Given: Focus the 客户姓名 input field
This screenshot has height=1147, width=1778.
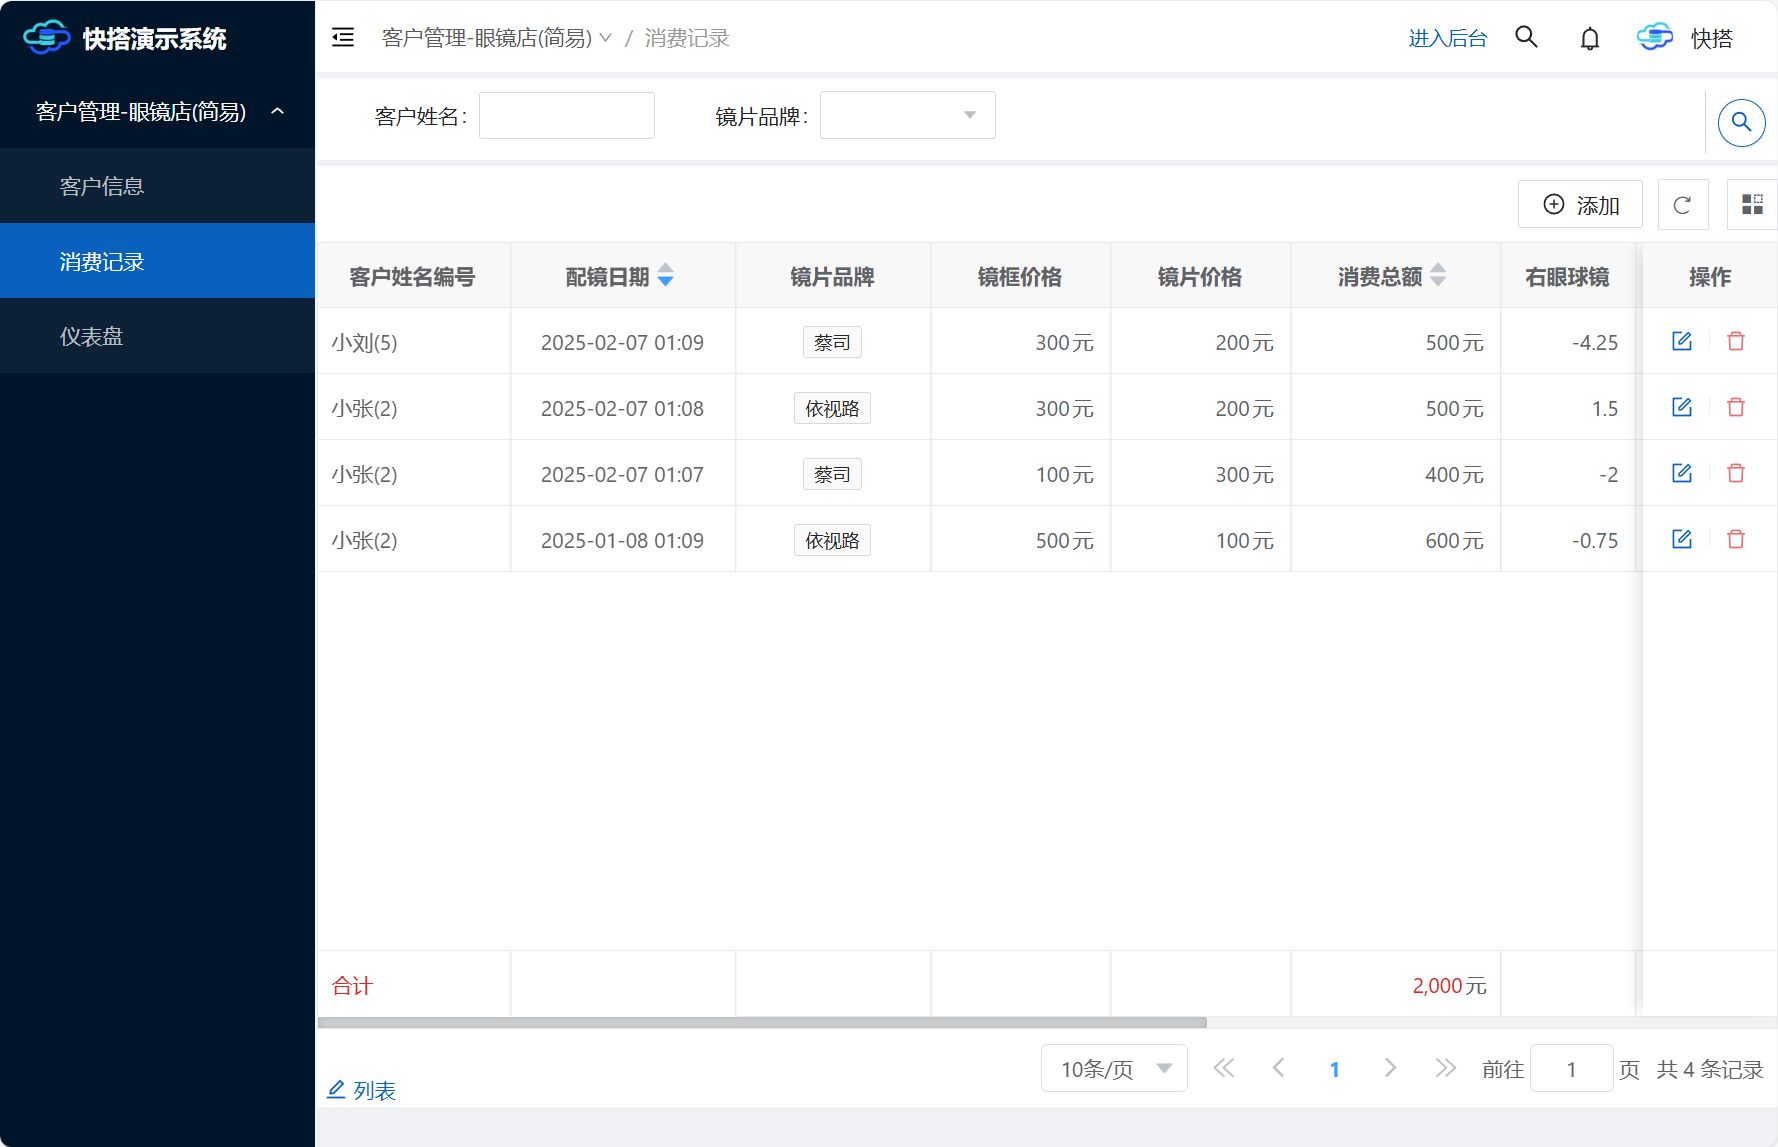Looking at the screenshot, I should click(566, 115).
